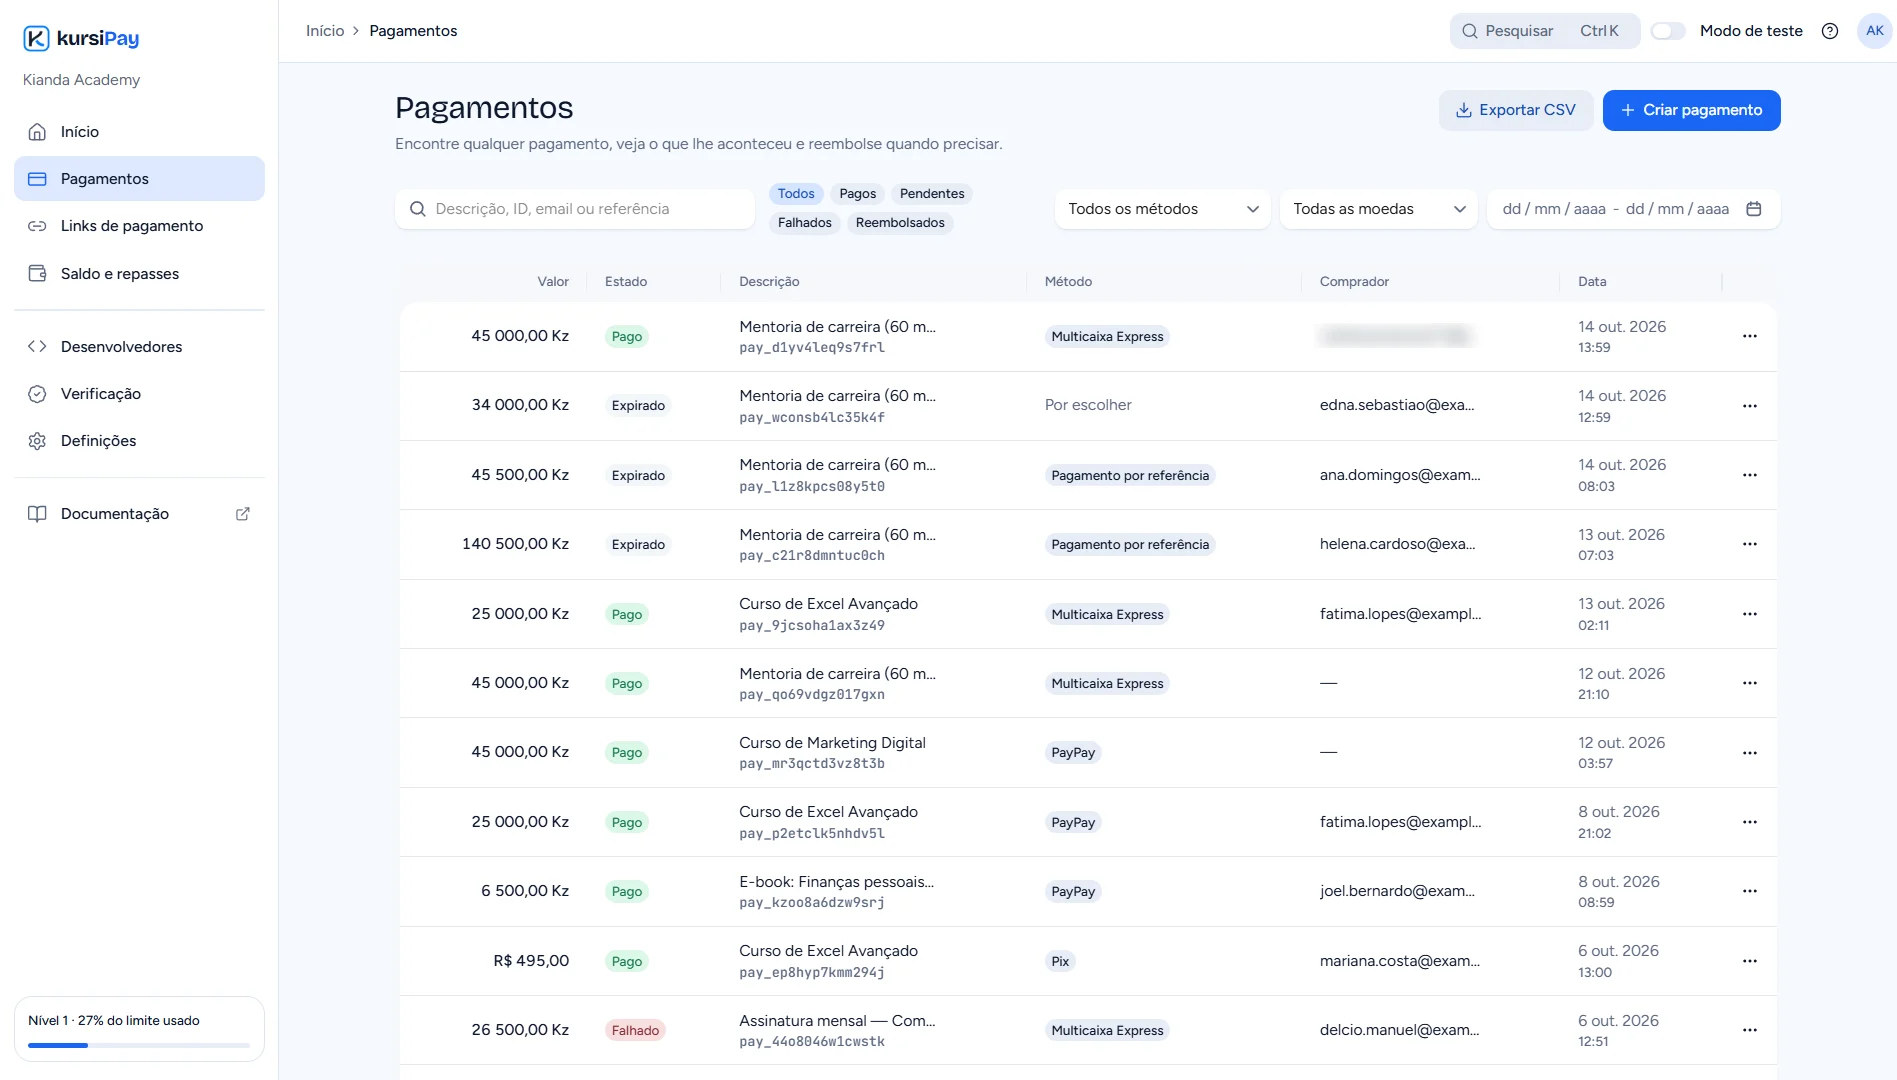Expand Todos os métodos dropdown
The height and width of the screenshot is (1080, 1897).
(x=1162, y=209)
